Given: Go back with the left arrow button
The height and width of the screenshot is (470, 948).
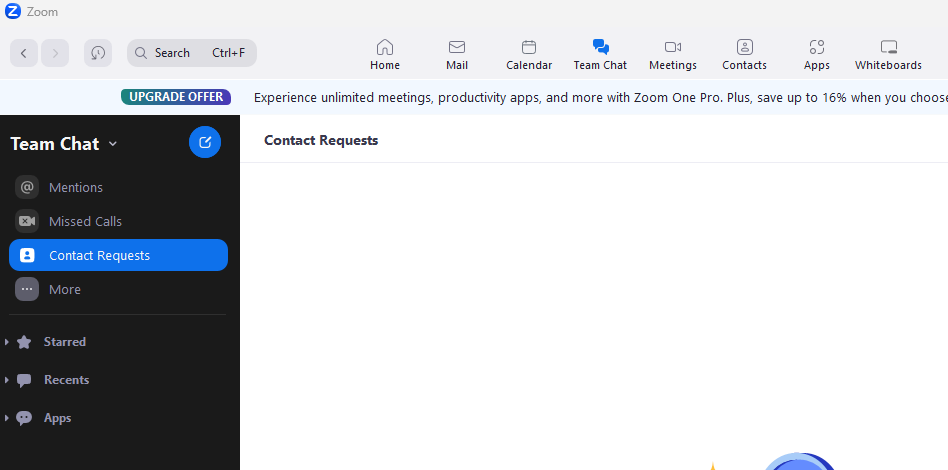Looking at the screenshot, I should click(24, 53).
